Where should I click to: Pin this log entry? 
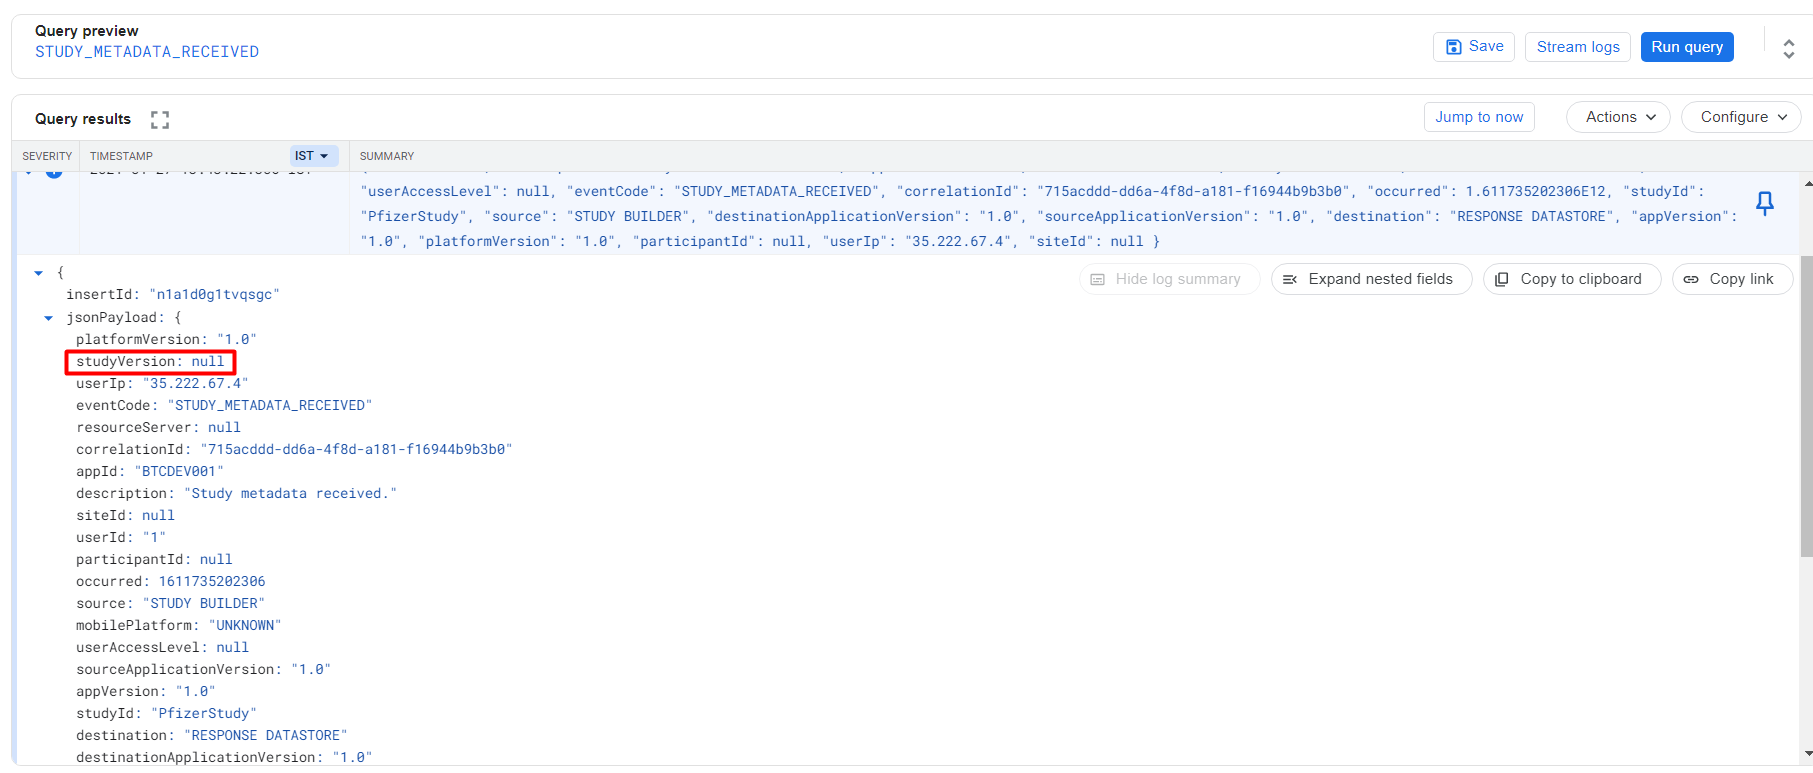click(x=1765, y=203)
